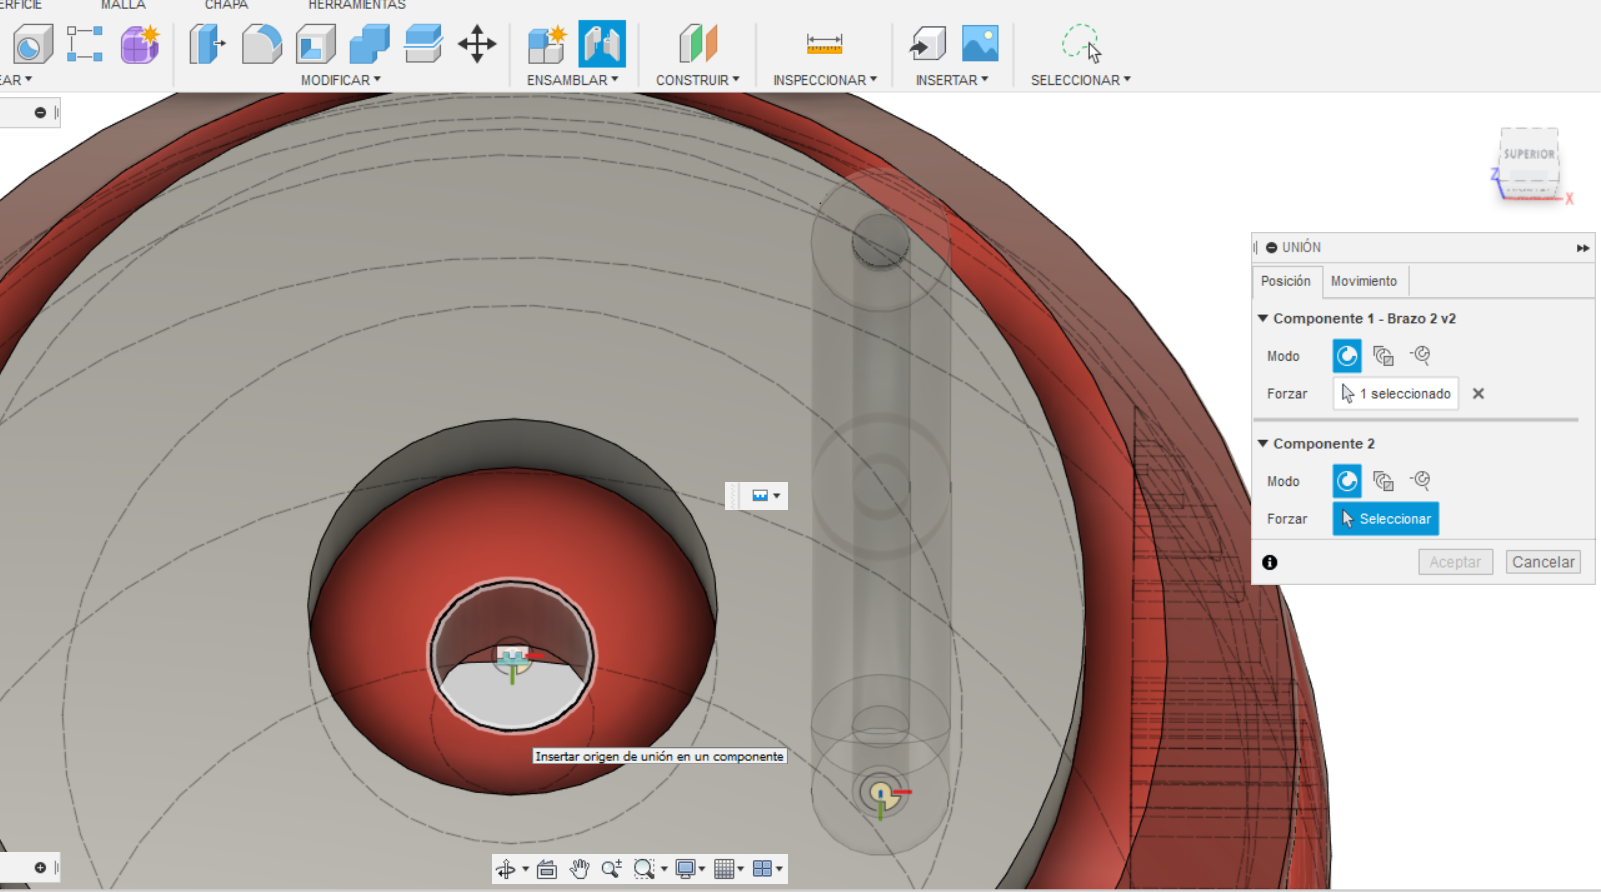Select Two Edge Intersection mode for Componente 1
Image resolution: width=1601 pixels, height=892 pixels.
coord(1421,355)
